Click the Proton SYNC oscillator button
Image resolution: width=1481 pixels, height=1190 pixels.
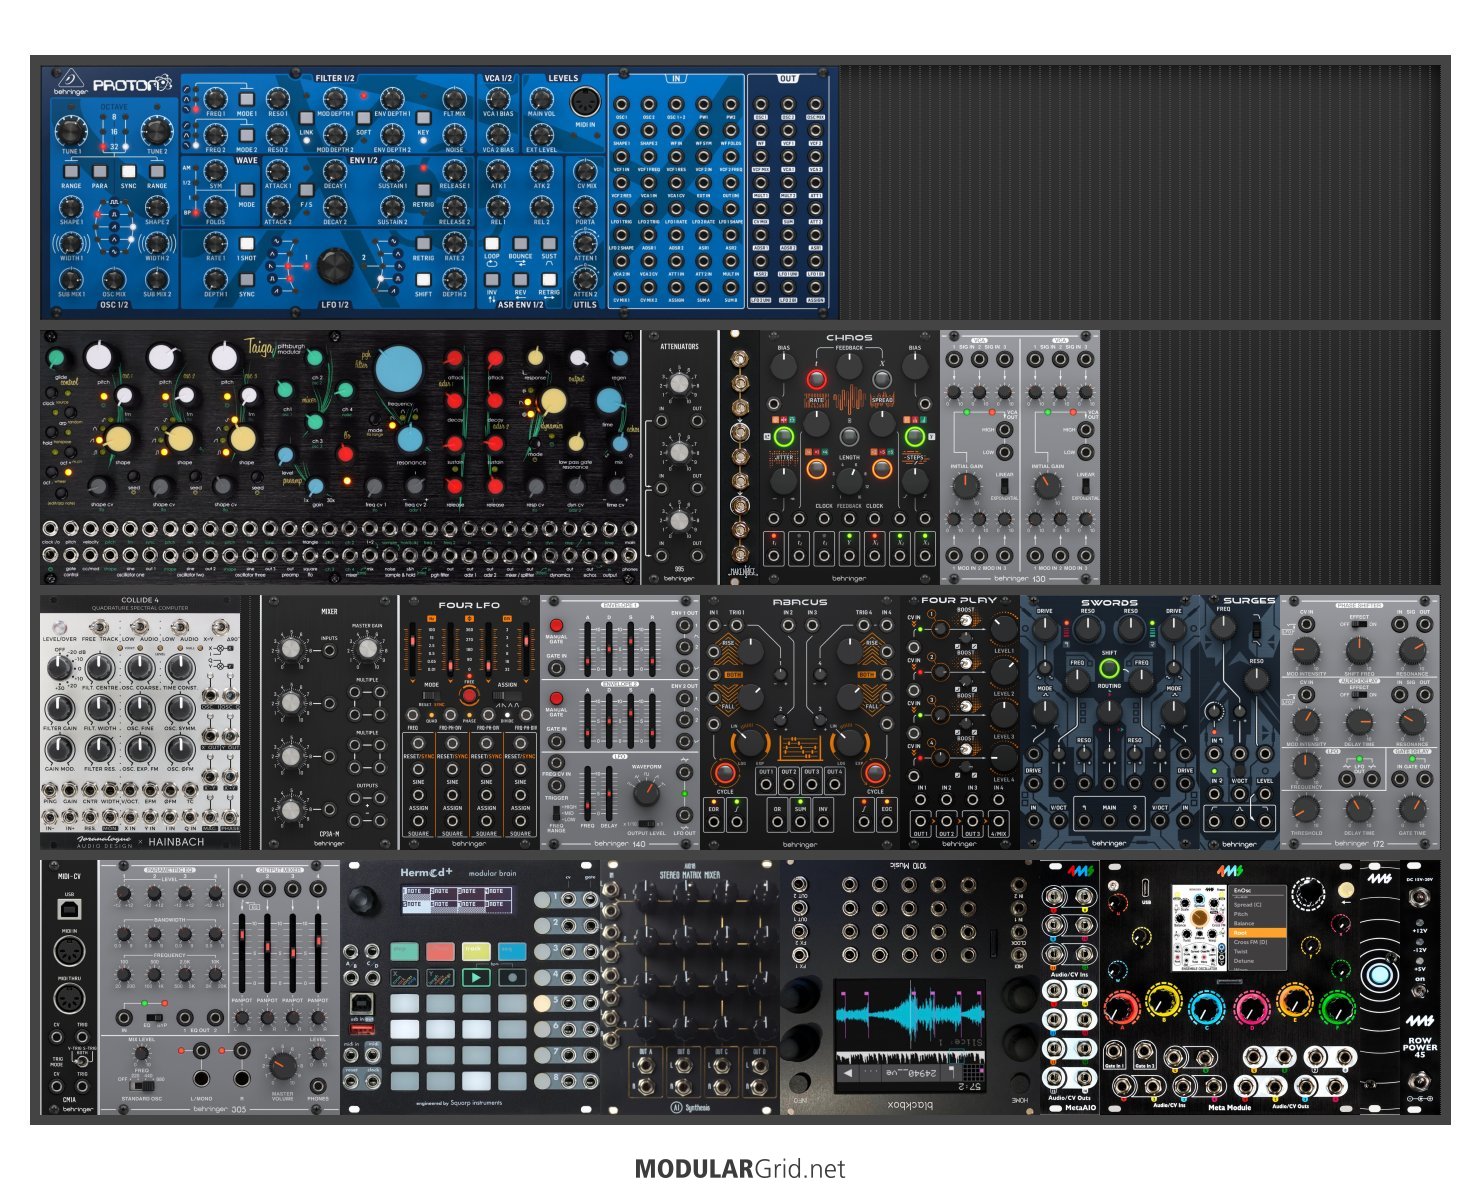(x=128, y=172)
